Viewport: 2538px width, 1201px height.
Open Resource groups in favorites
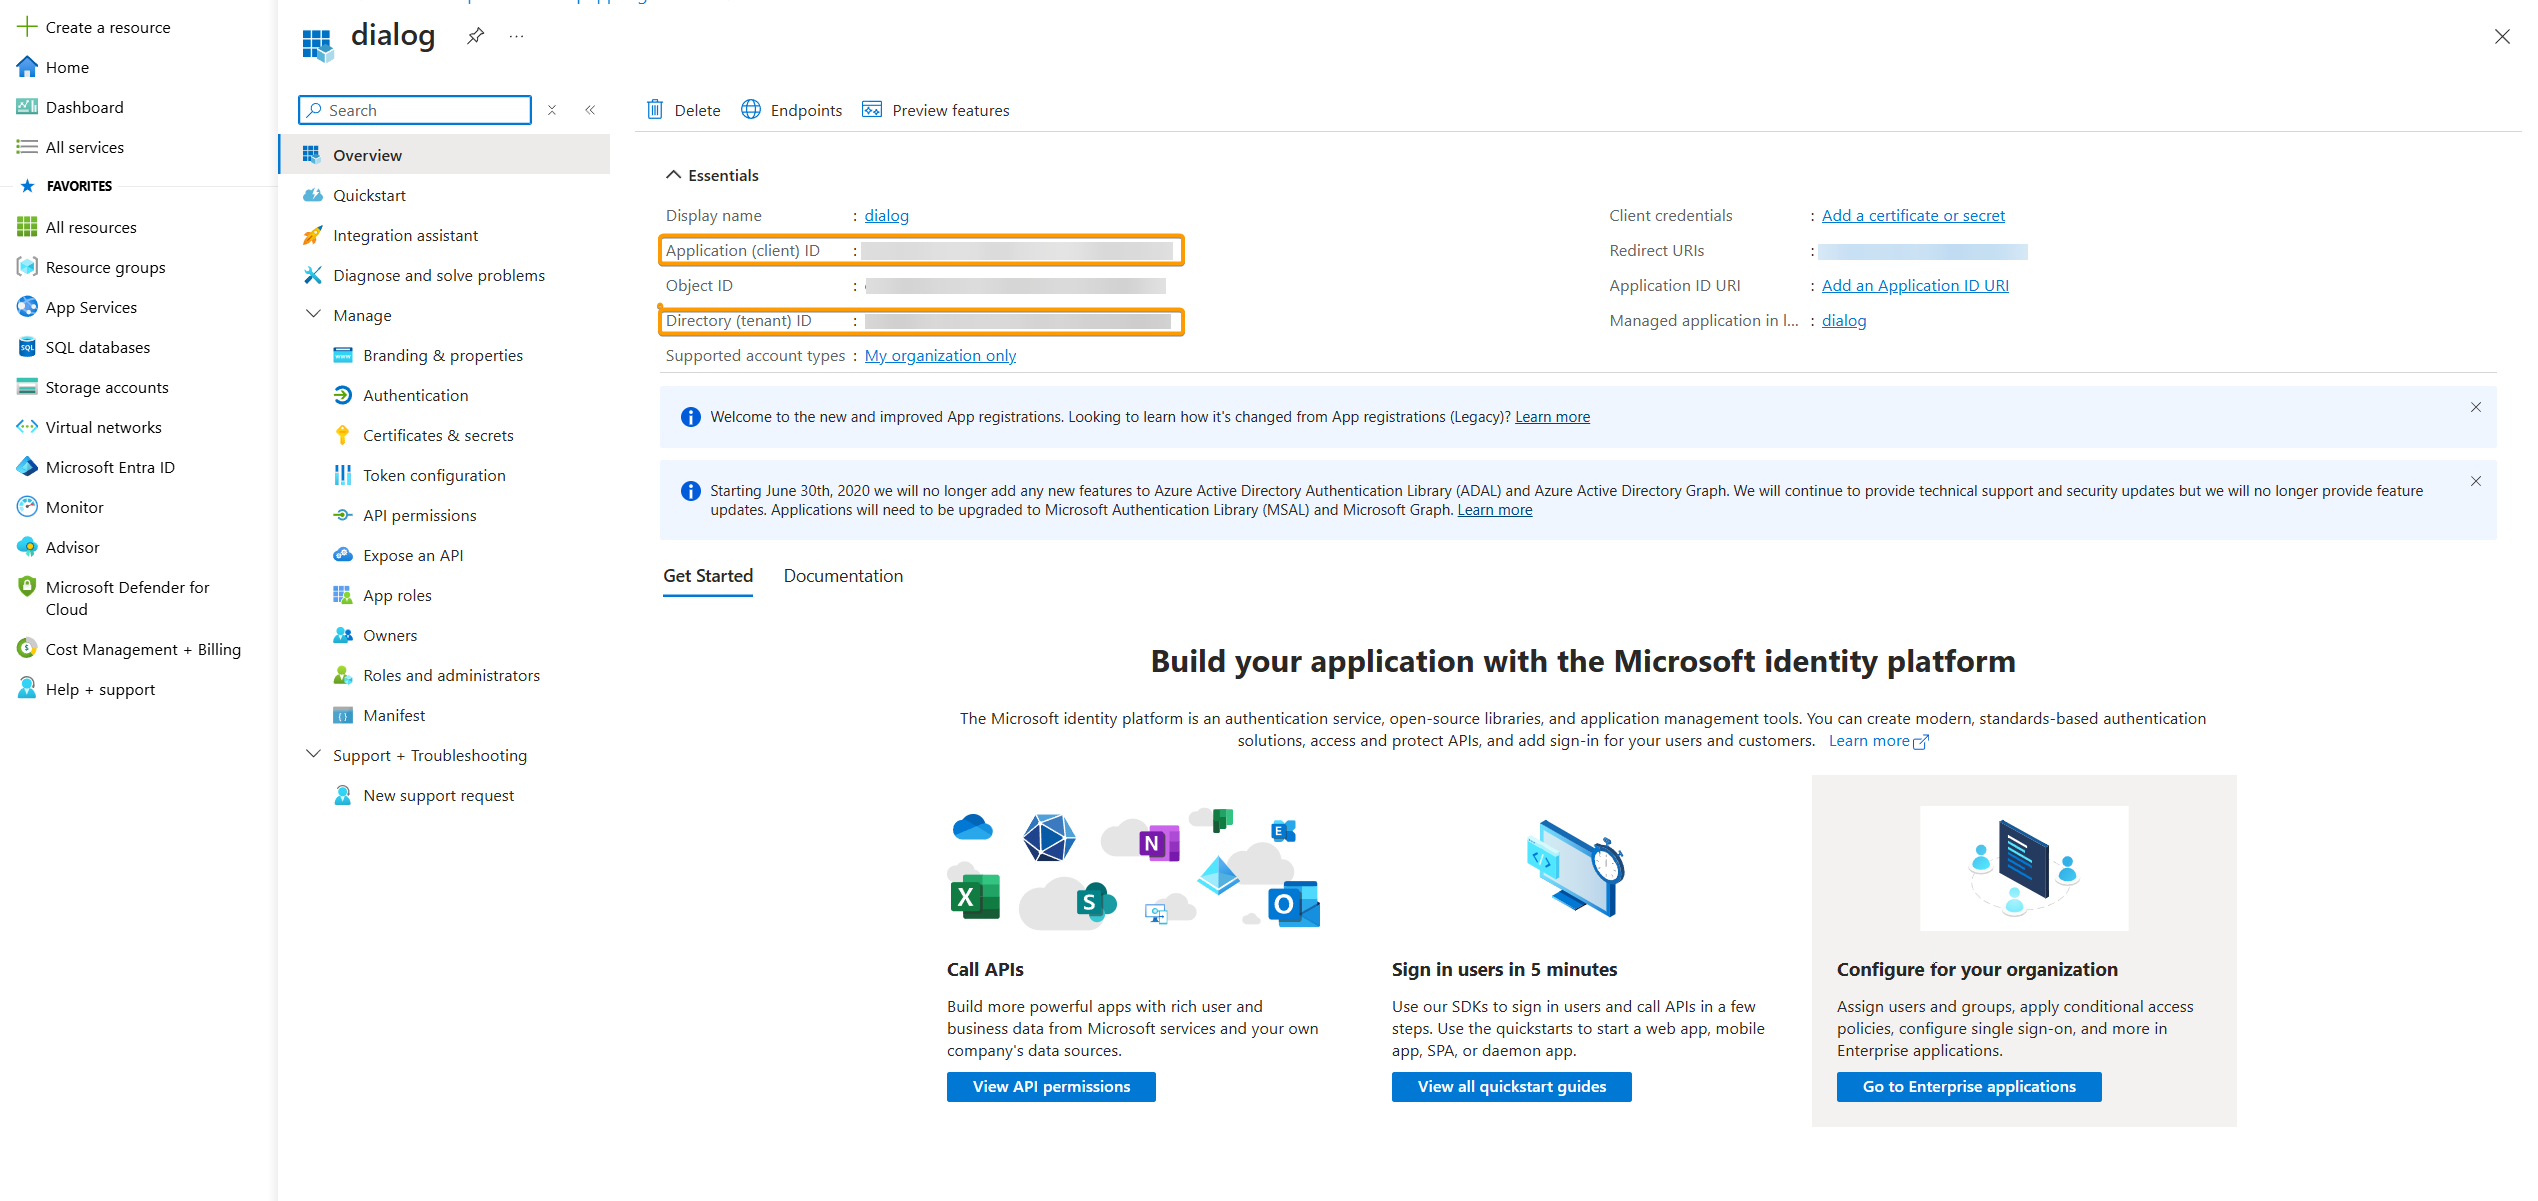pos(105,267)
